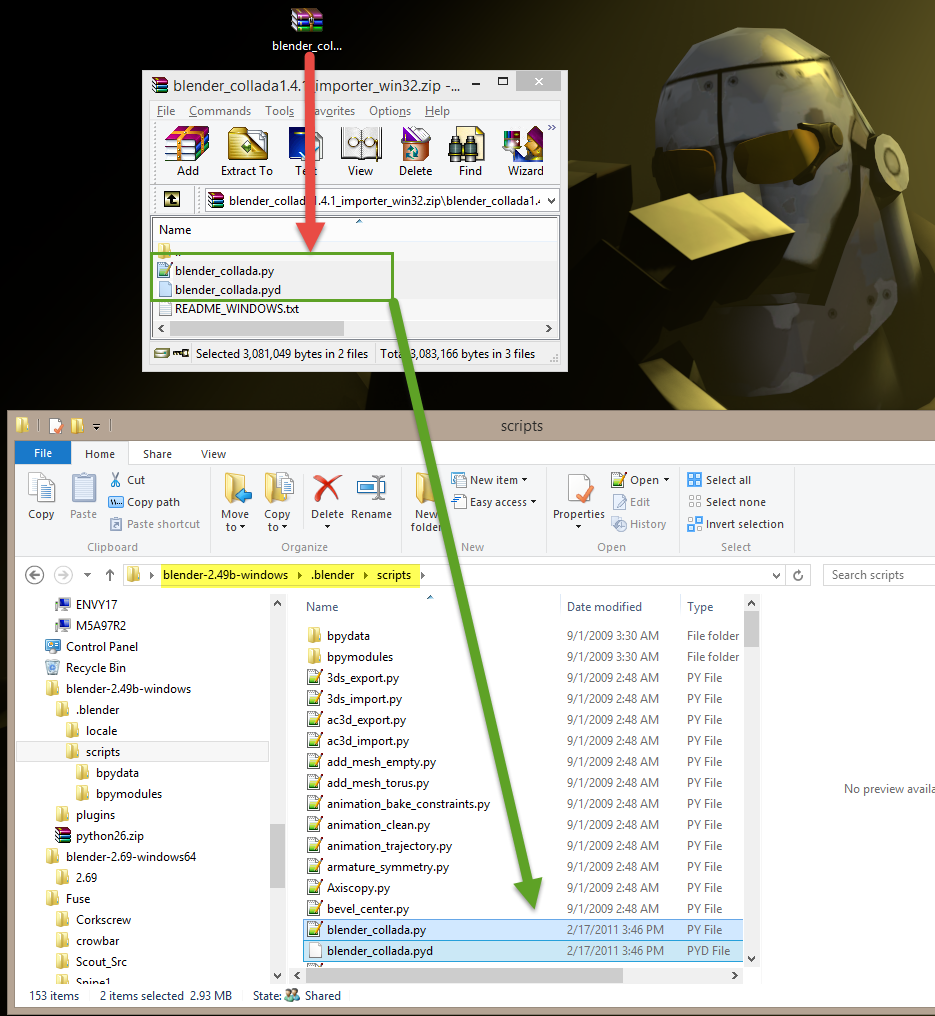Go up one level in WinRAR archive
Screen dimensions: 935x1016
(x=172, y=200)
